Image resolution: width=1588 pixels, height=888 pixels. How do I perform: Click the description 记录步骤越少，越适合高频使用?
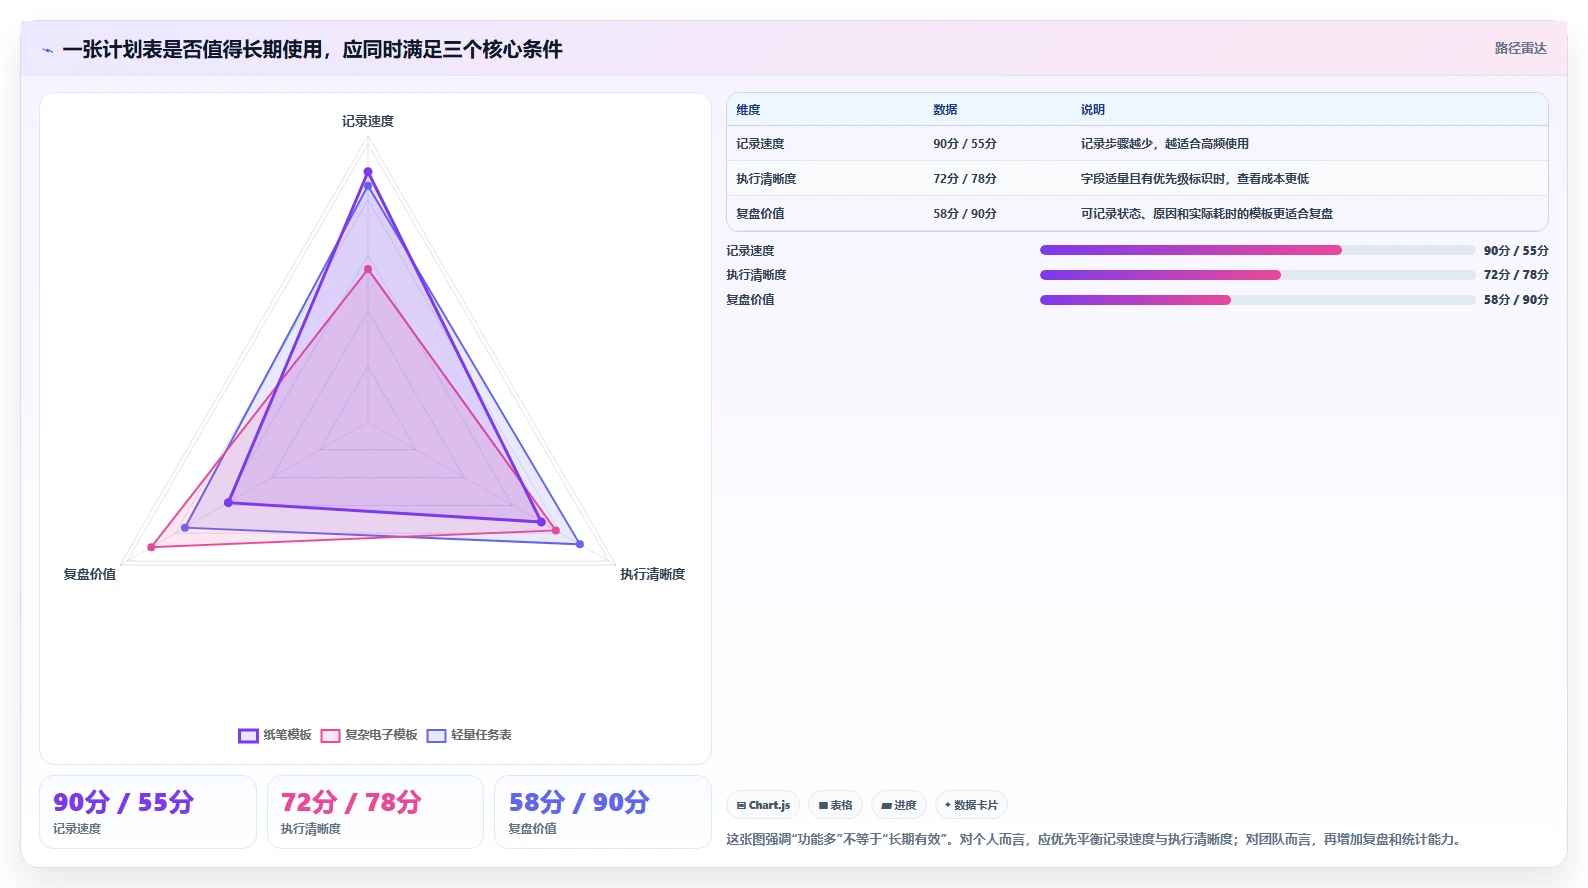coord(1164,144)
